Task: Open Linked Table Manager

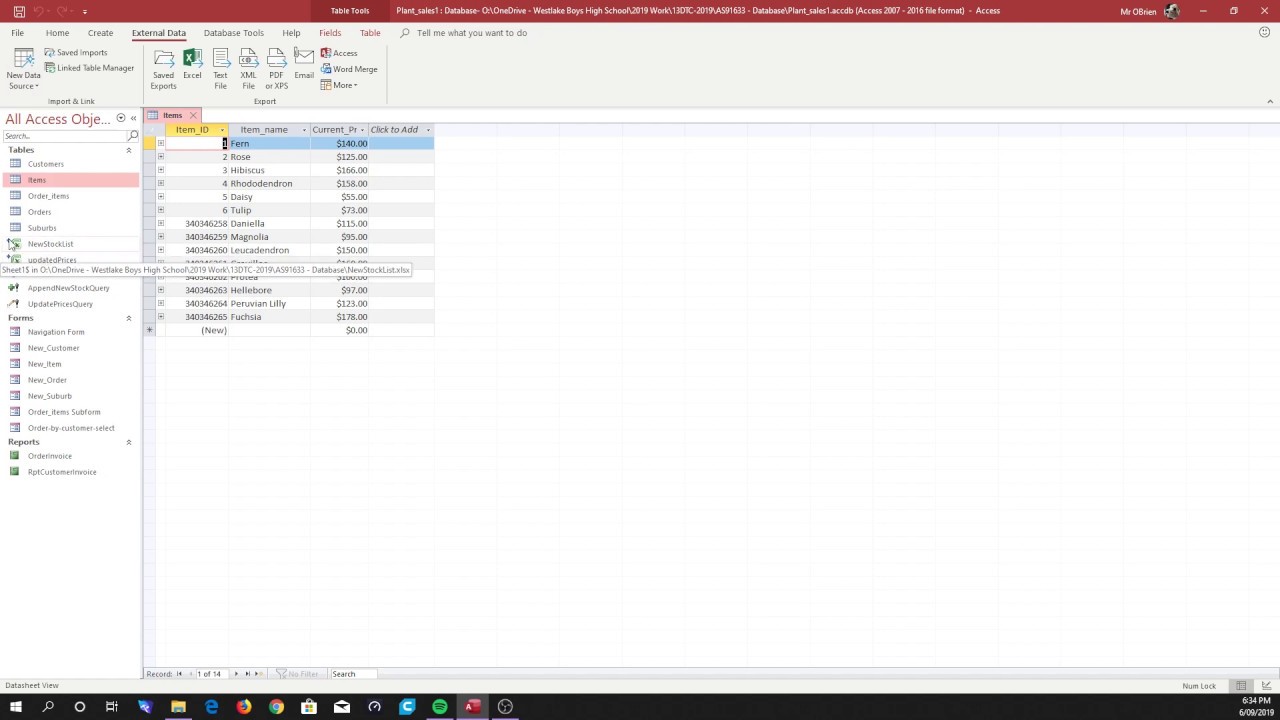Action: click(x=89, y=68)
